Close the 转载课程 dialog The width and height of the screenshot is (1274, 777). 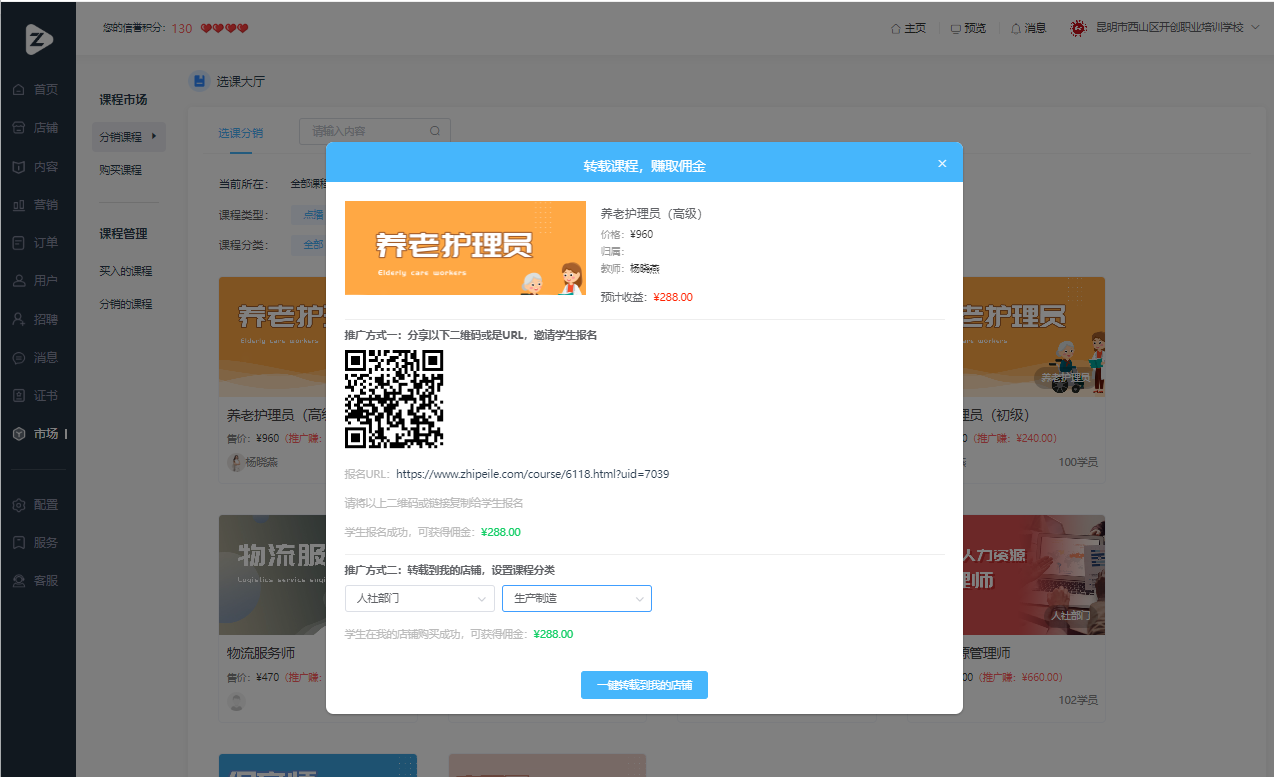pos(942,164)
